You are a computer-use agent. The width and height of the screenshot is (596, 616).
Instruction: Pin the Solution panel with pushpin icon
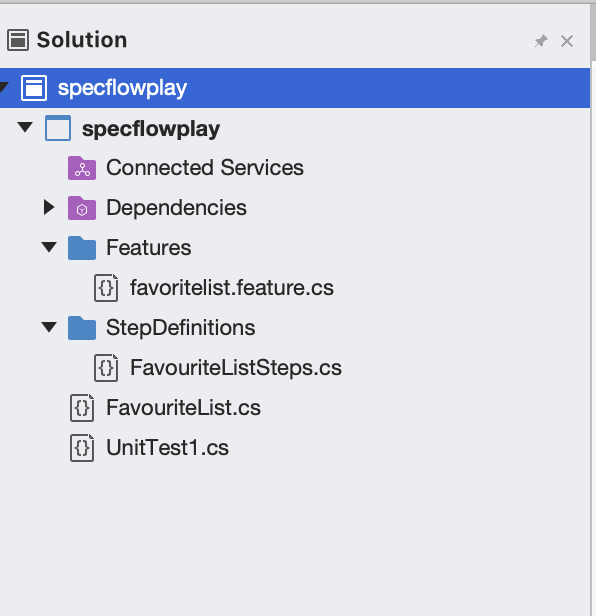tap(541, 41)
